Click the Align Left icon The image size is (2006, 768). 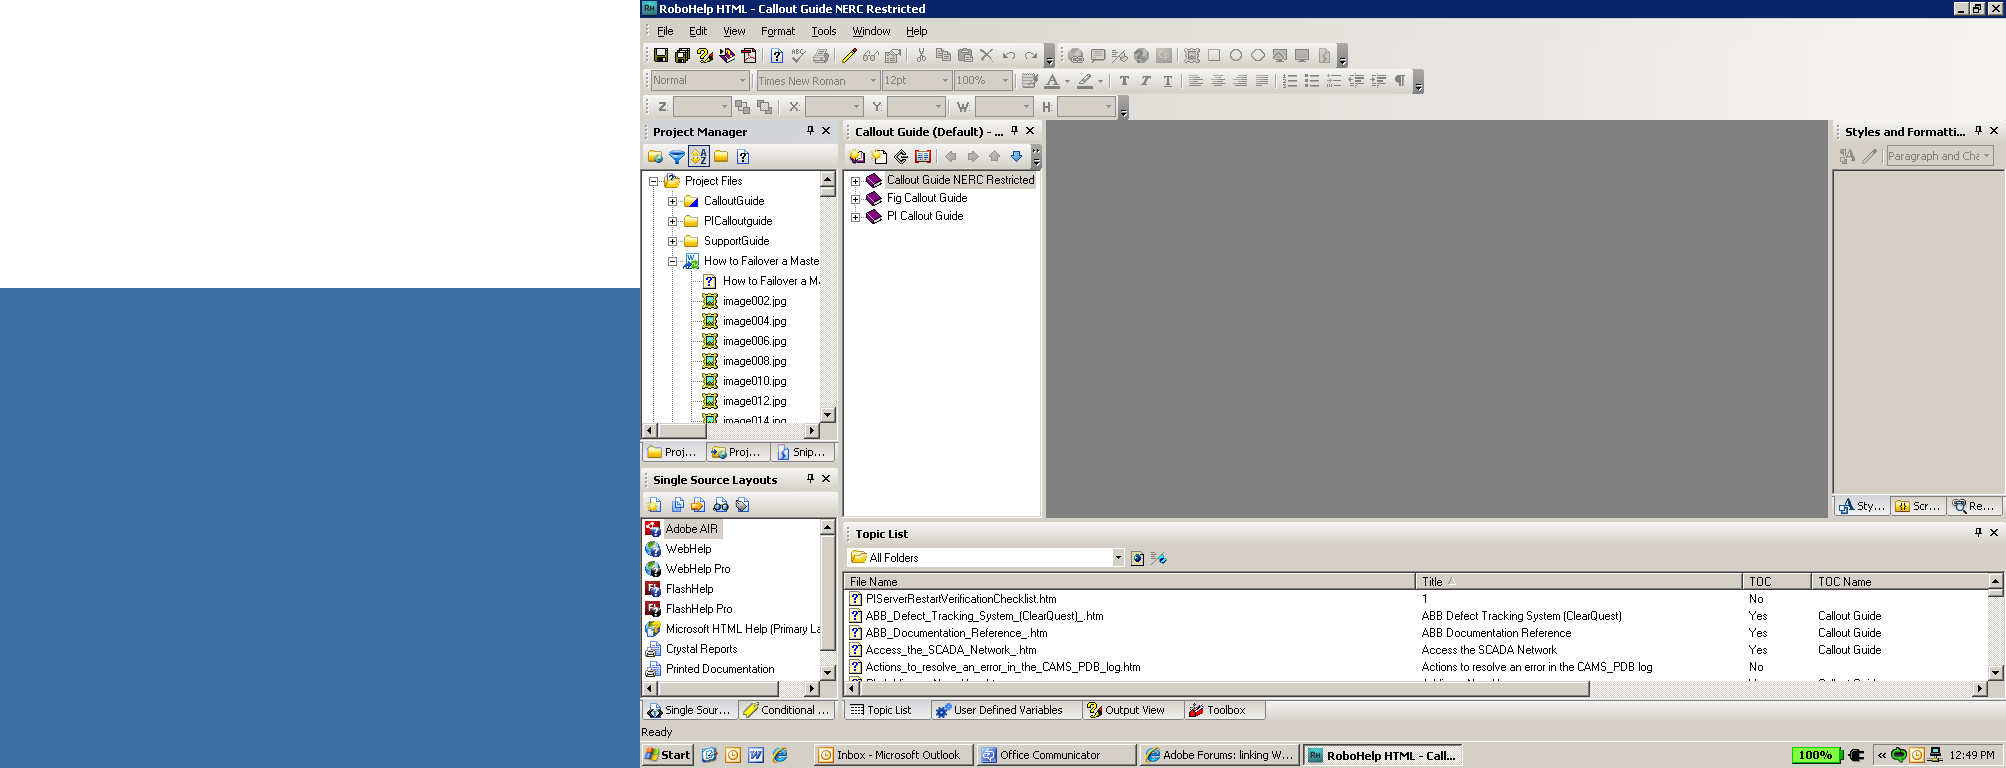tap(1196, 81)
